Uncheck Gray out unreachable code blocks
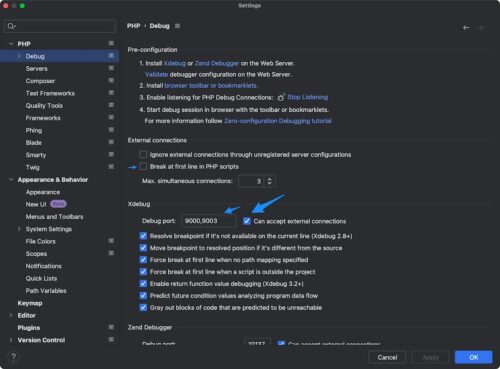Image resolution: width=500 pixels, height=369 pixels. [143, 307]
